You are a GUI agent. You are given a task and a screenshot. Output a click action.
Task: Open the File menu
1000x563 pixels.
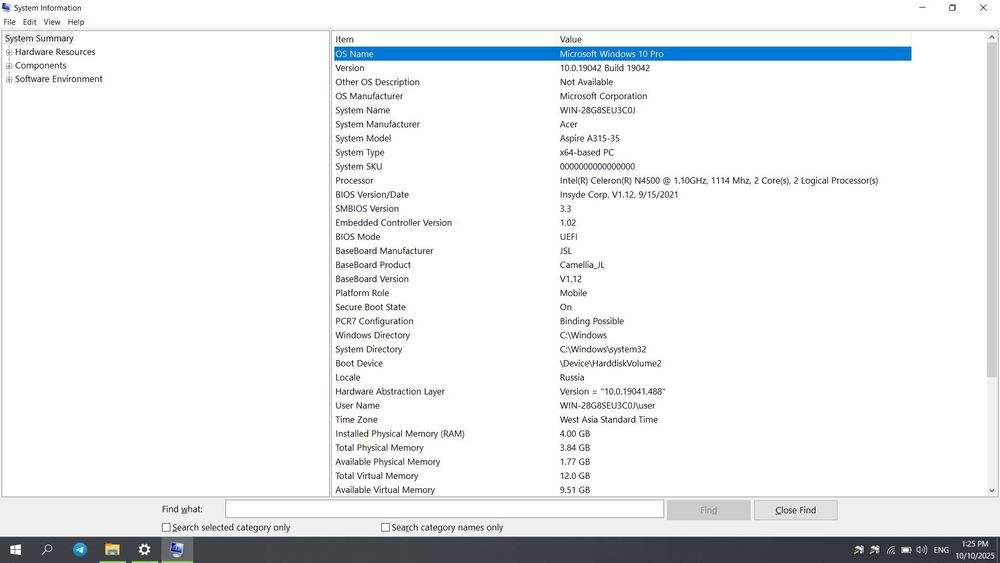click(10, 22)
